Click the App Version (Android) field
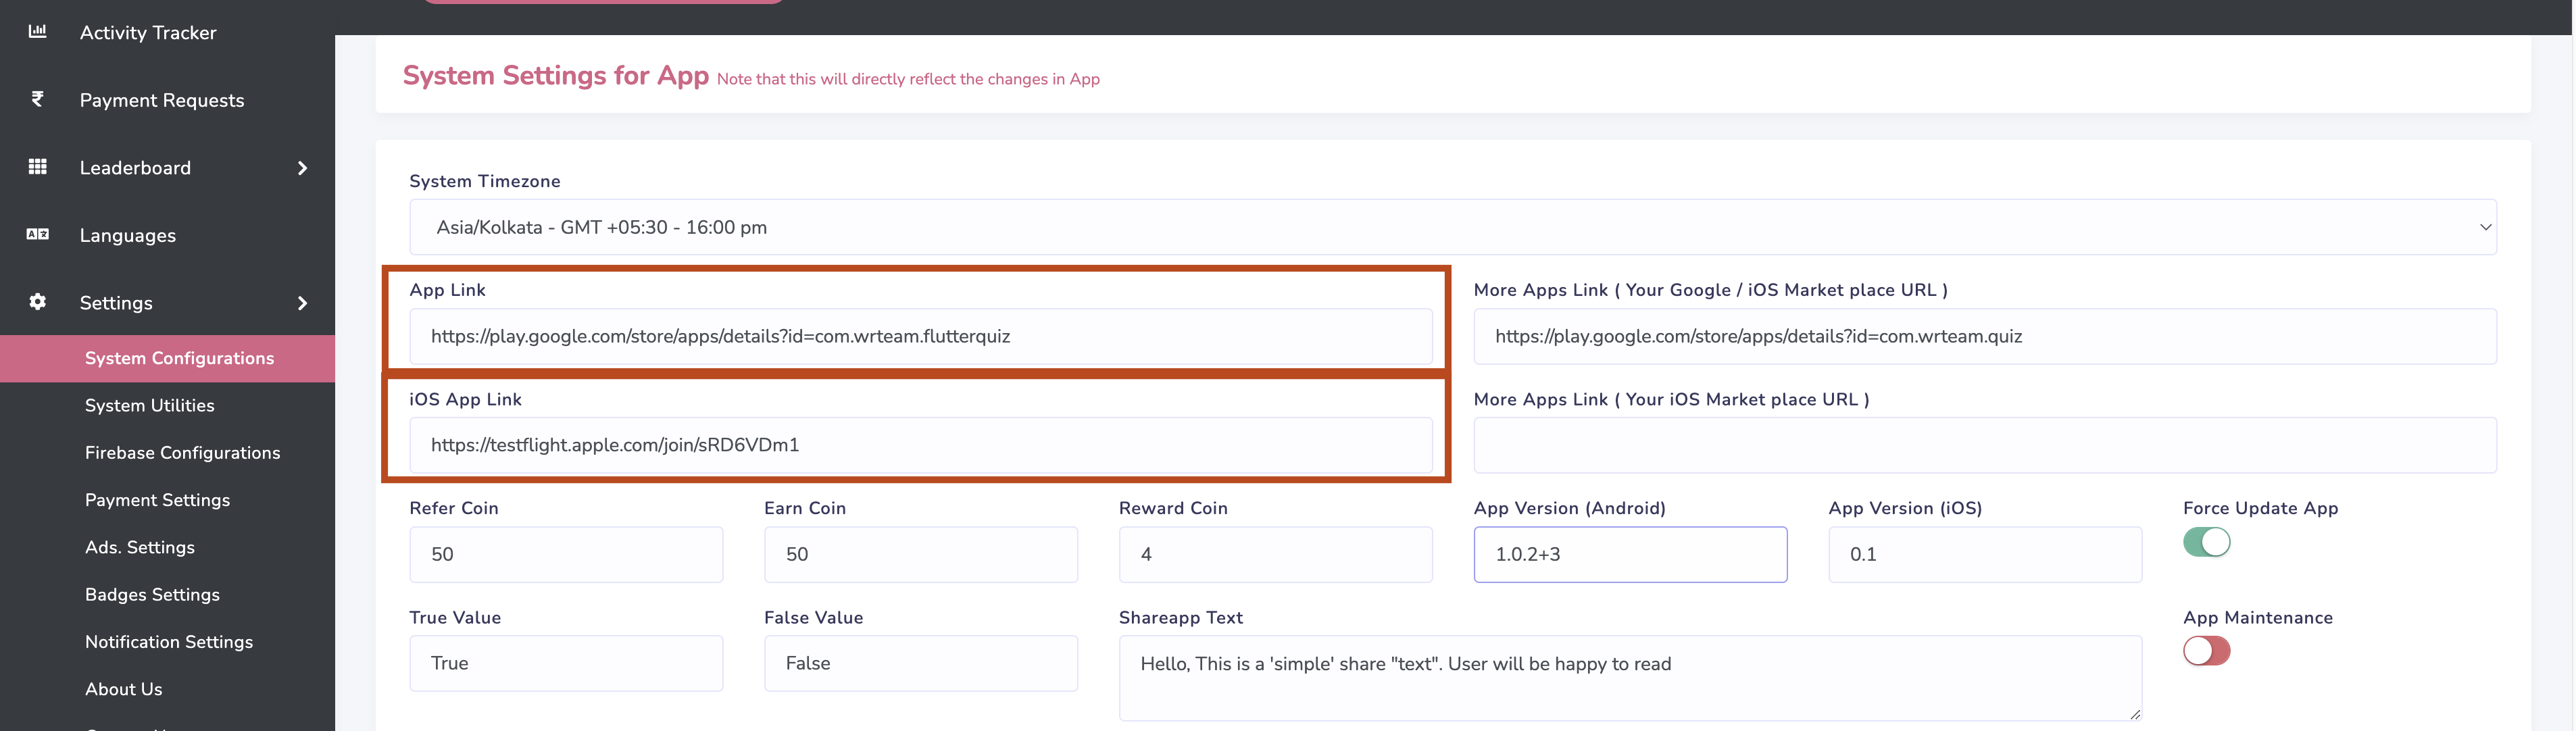2576x731 pixels. 1629,554
